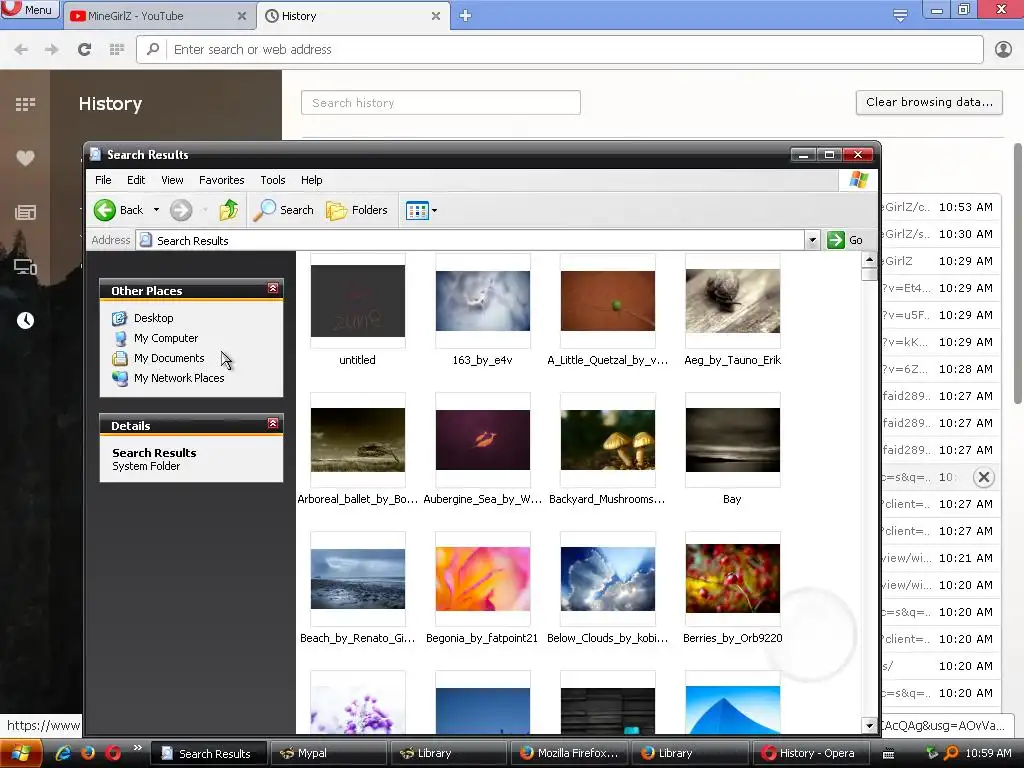
Task: Open the Tools menu
Action: [x=272, y=180]
